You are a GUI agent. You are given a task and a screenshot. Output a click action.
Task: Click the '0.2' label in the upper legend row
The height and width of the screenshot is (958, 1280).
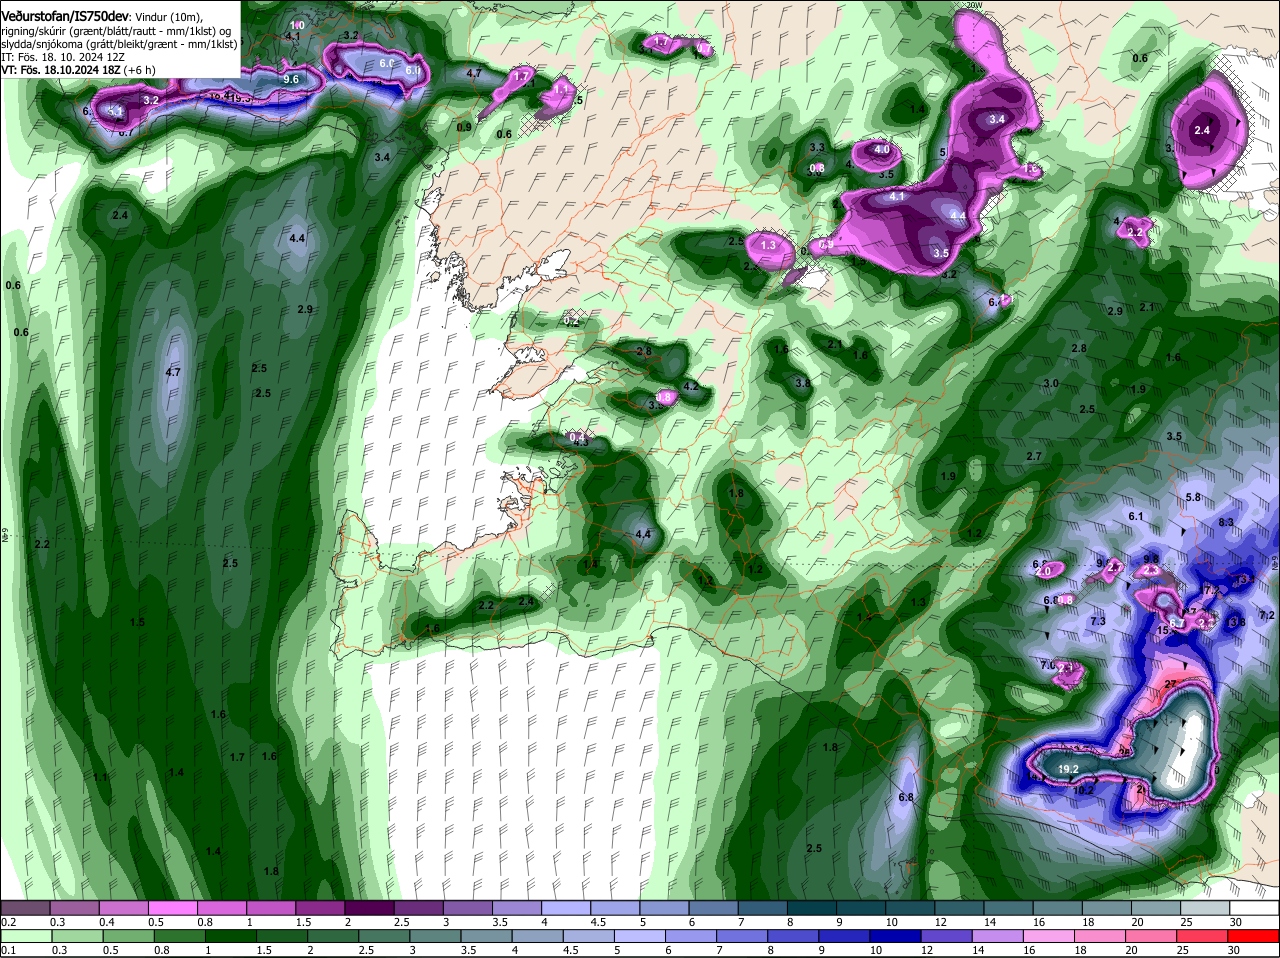coord(9,922)
